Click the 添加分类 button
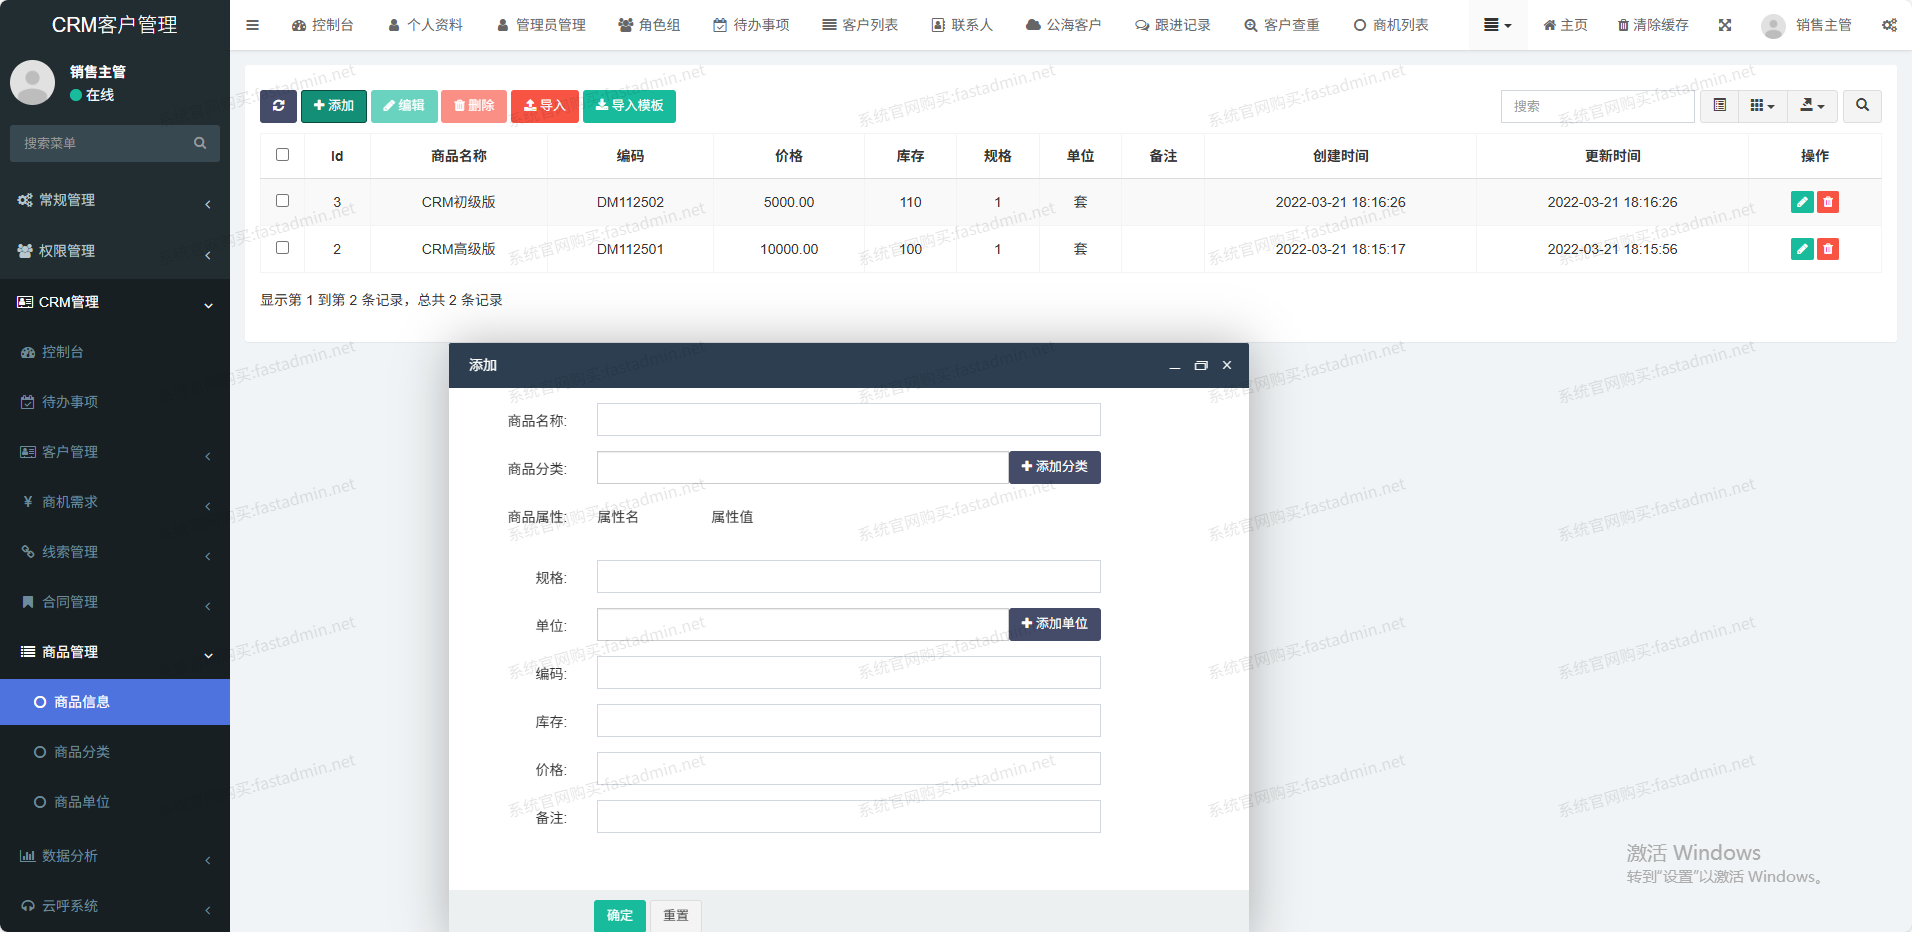The width and height of the screenshot is (1912, 932). click(x=1054, y=467)
